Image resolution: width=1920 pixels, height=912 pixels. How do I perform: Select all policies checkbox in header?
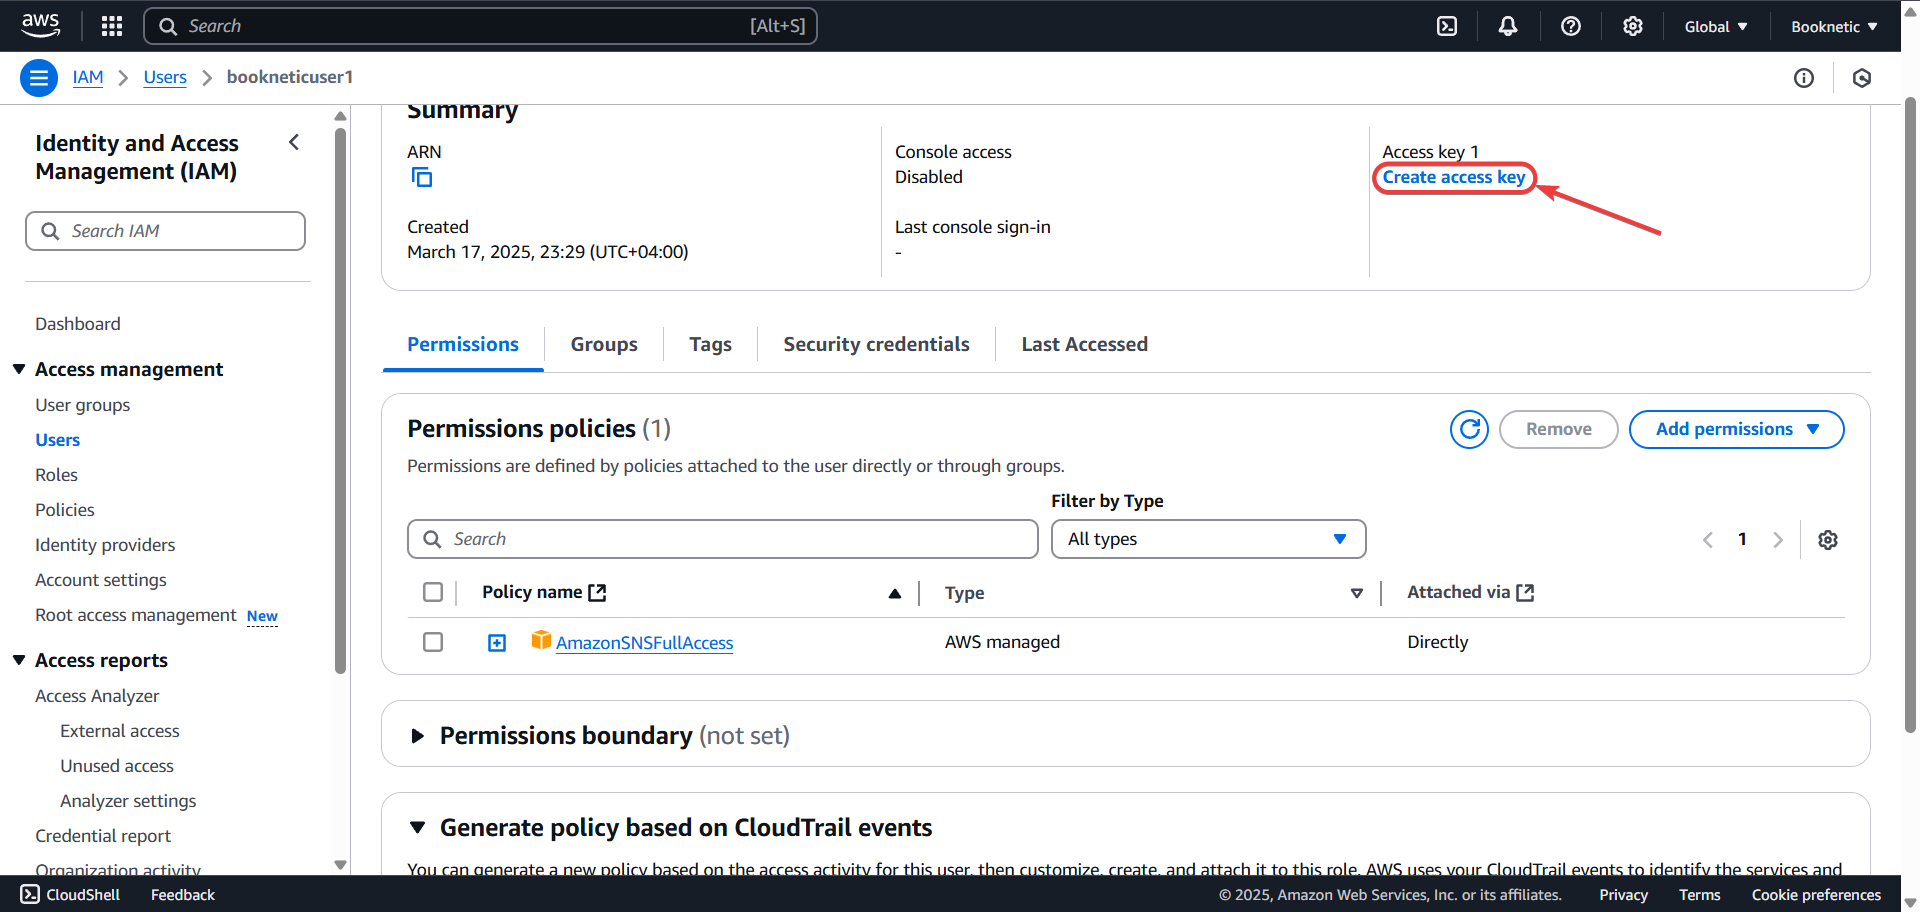point(433,592)
